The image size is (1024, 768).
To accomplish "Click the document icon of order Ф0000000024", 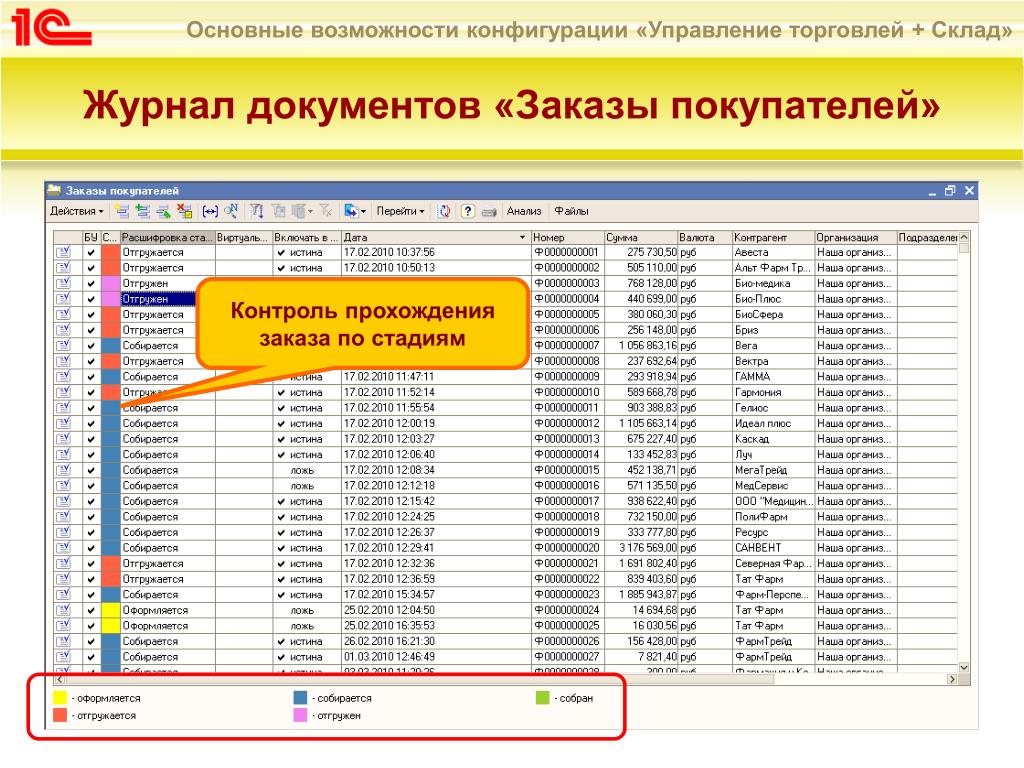I will (63, 610).
